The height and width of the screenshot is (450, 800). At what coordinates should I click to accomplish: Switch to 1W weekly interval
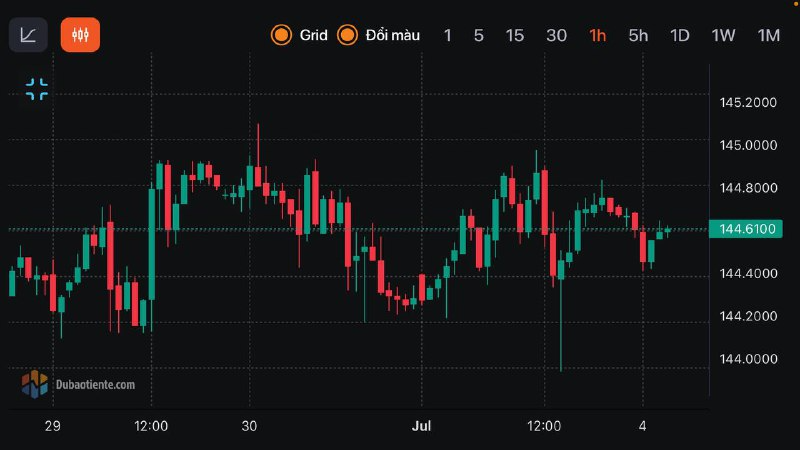723,36
